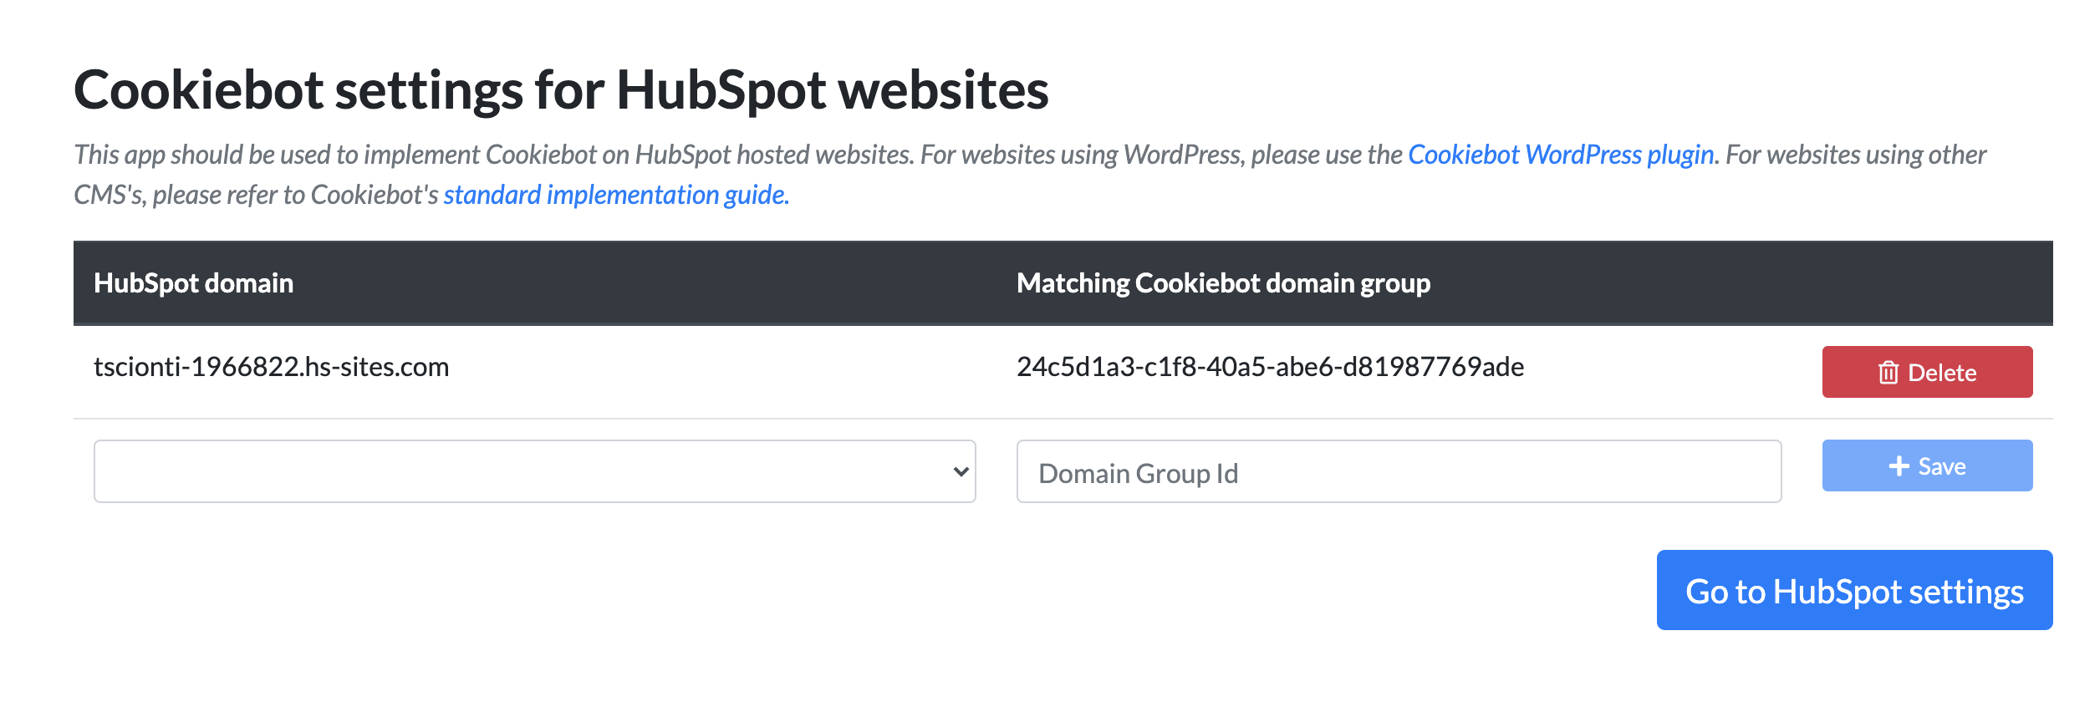Click the Cookiebot settings for HubSpot websites heading
This screenshot has width=2100, height=707.
click(x=562, y=89)
